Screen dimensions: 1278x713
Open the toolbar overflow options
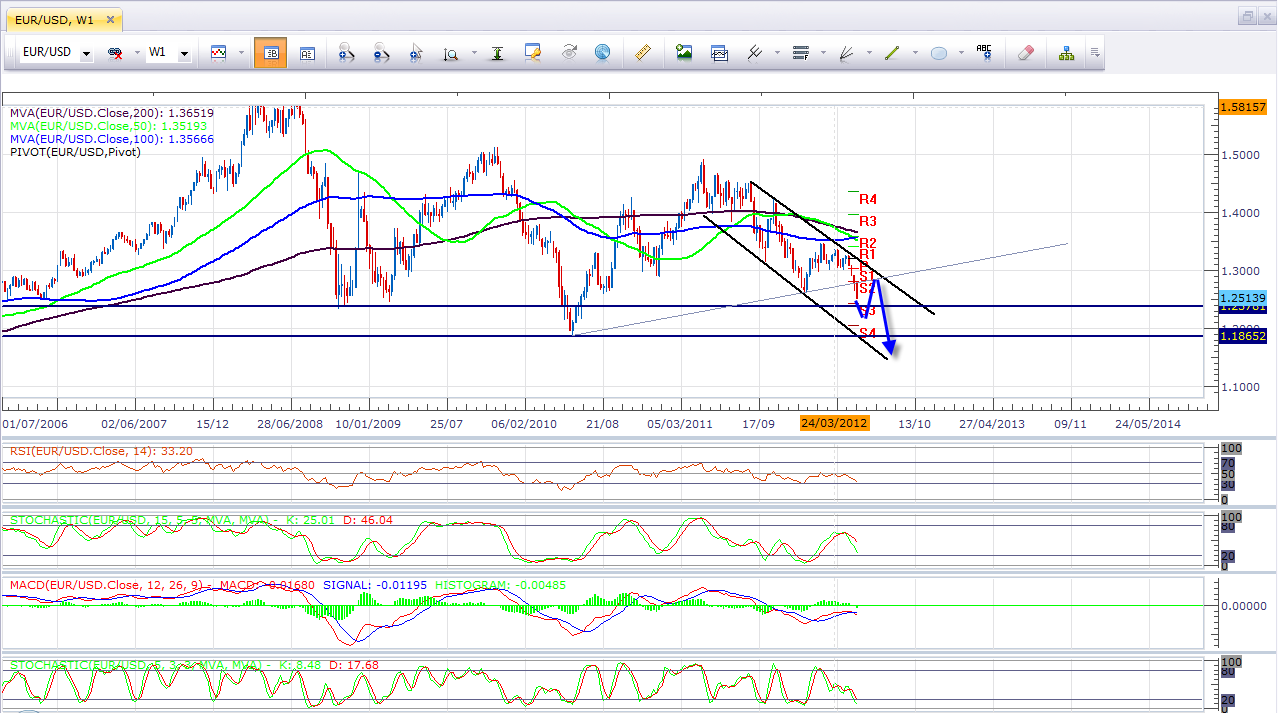[x=1095, y=53]
